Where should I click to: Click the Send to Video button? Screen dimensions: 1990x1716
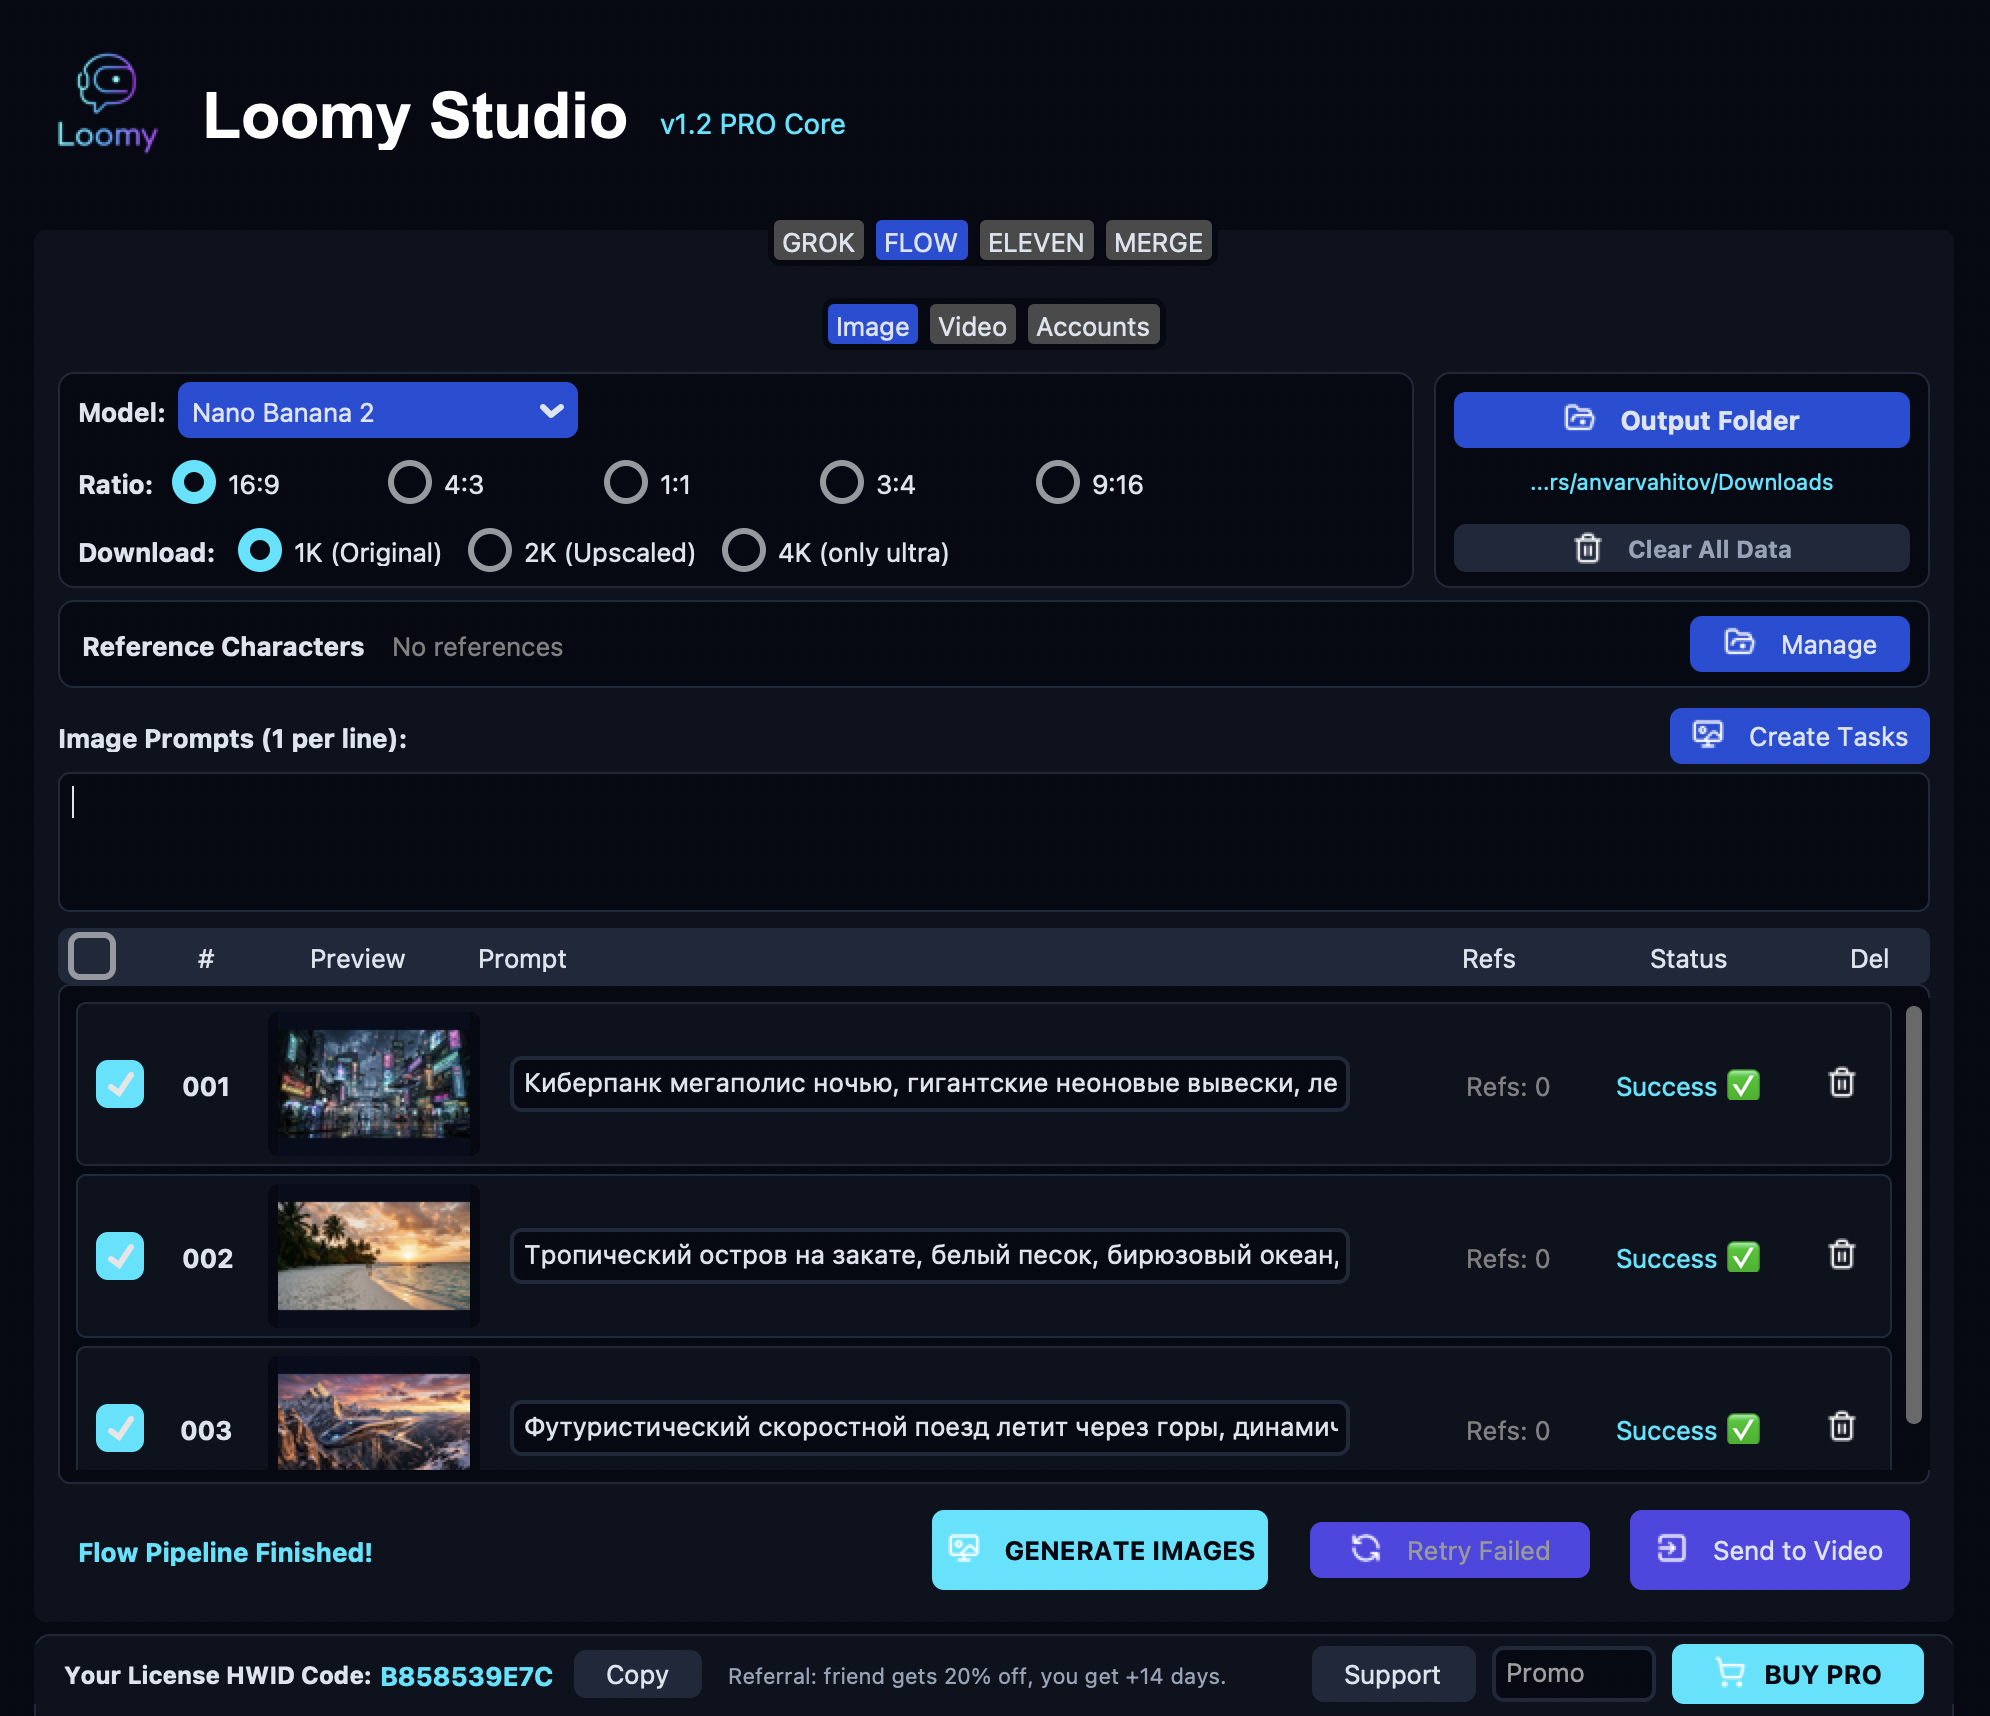click(x=1769, y=1550)
